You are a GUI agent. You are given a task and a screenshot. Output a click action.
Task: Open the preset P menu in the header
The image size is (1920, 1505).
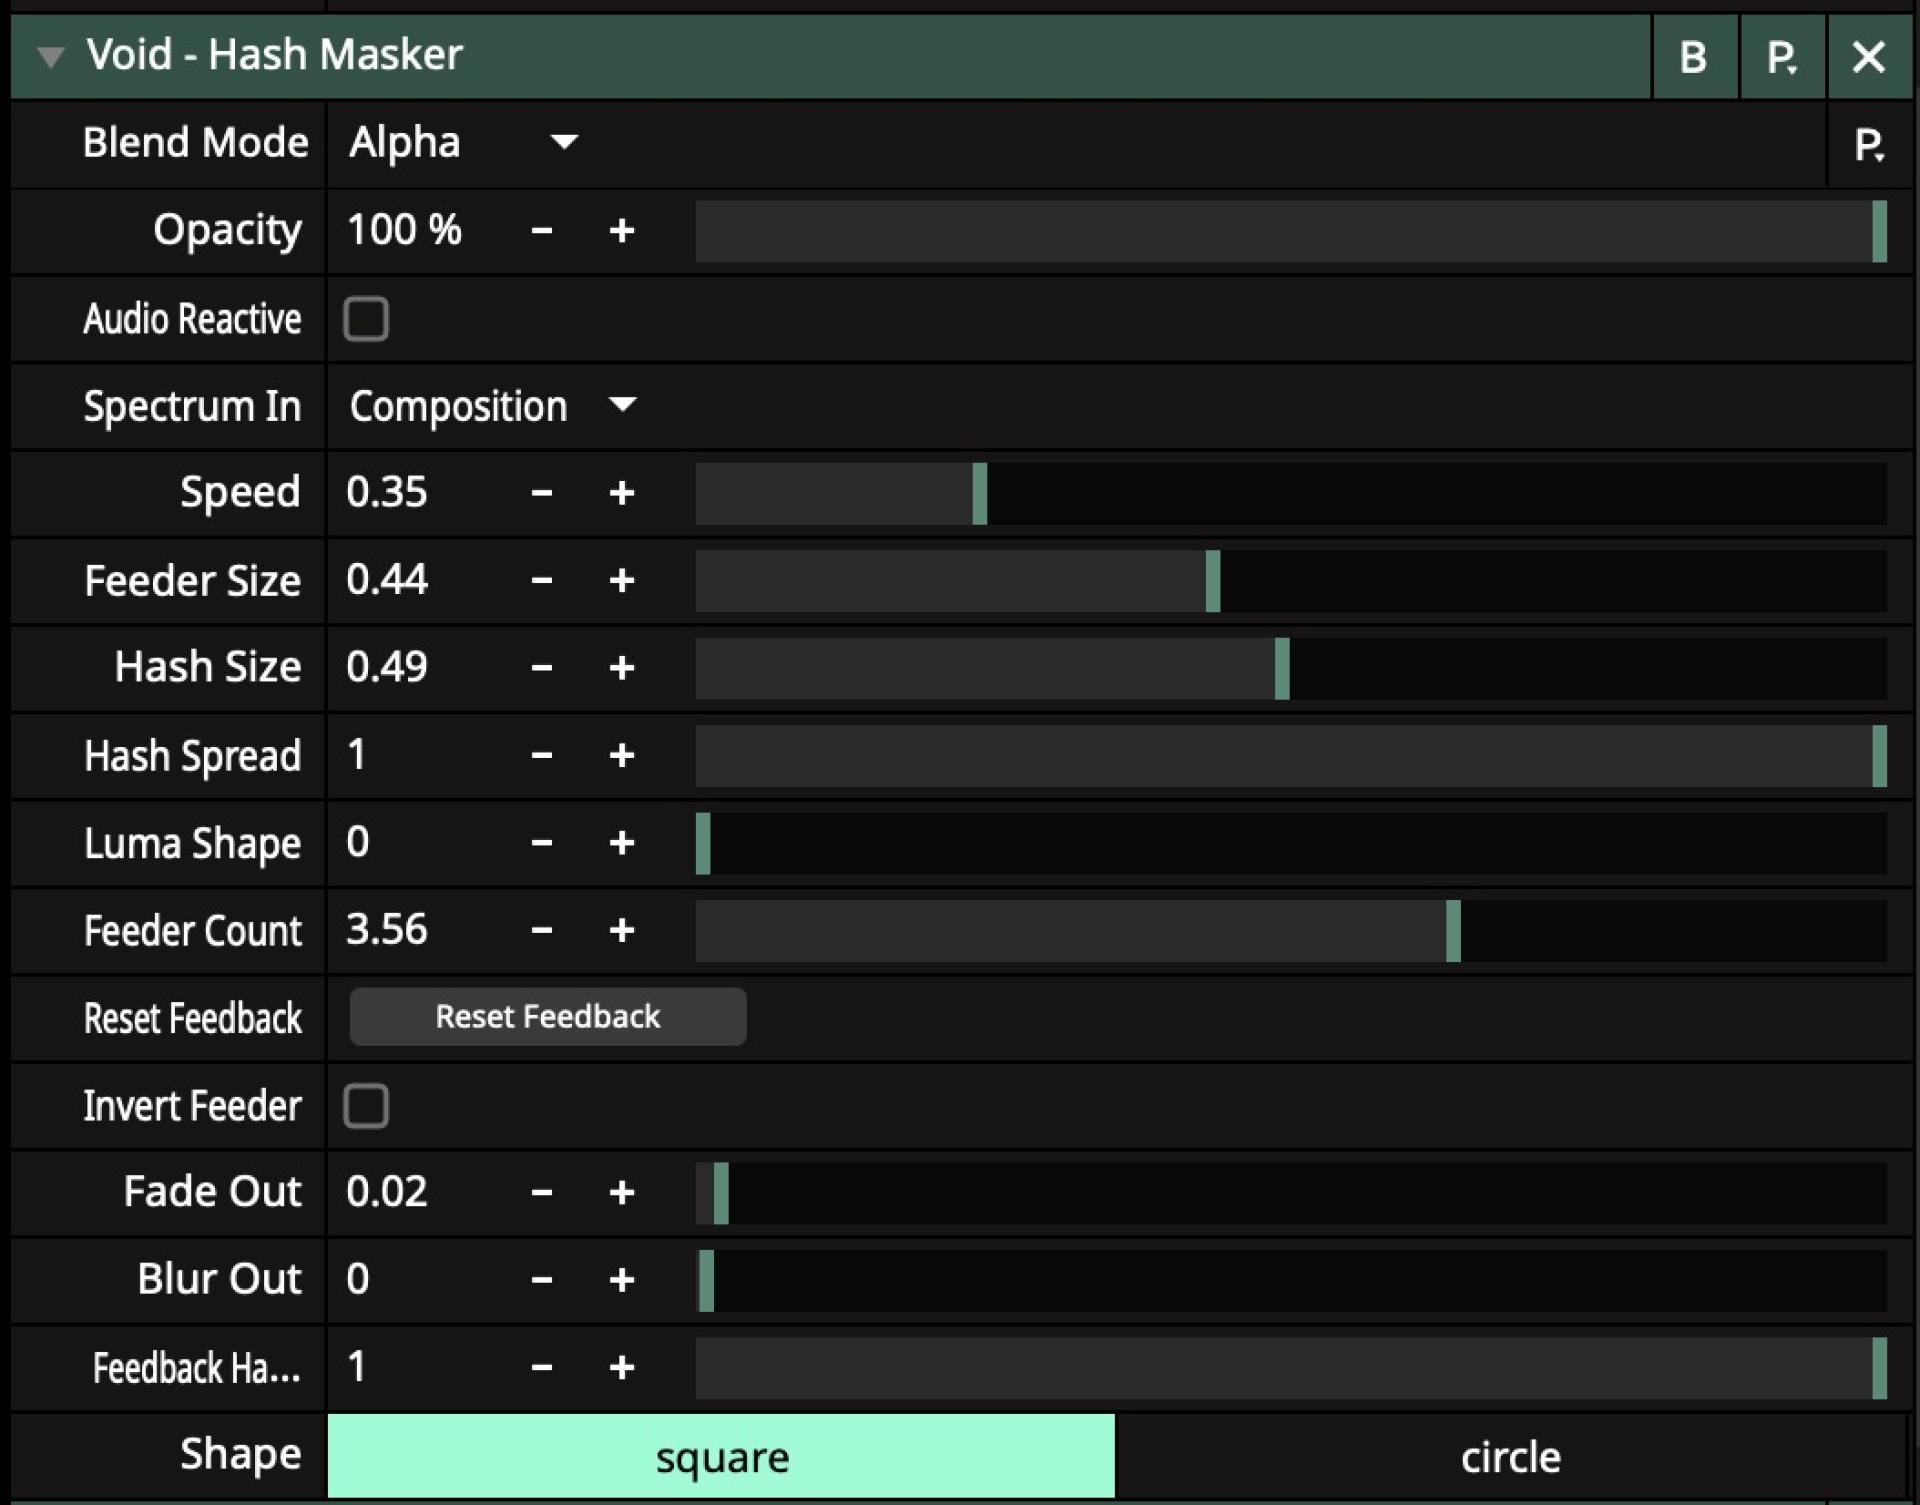coord(1782,57)
